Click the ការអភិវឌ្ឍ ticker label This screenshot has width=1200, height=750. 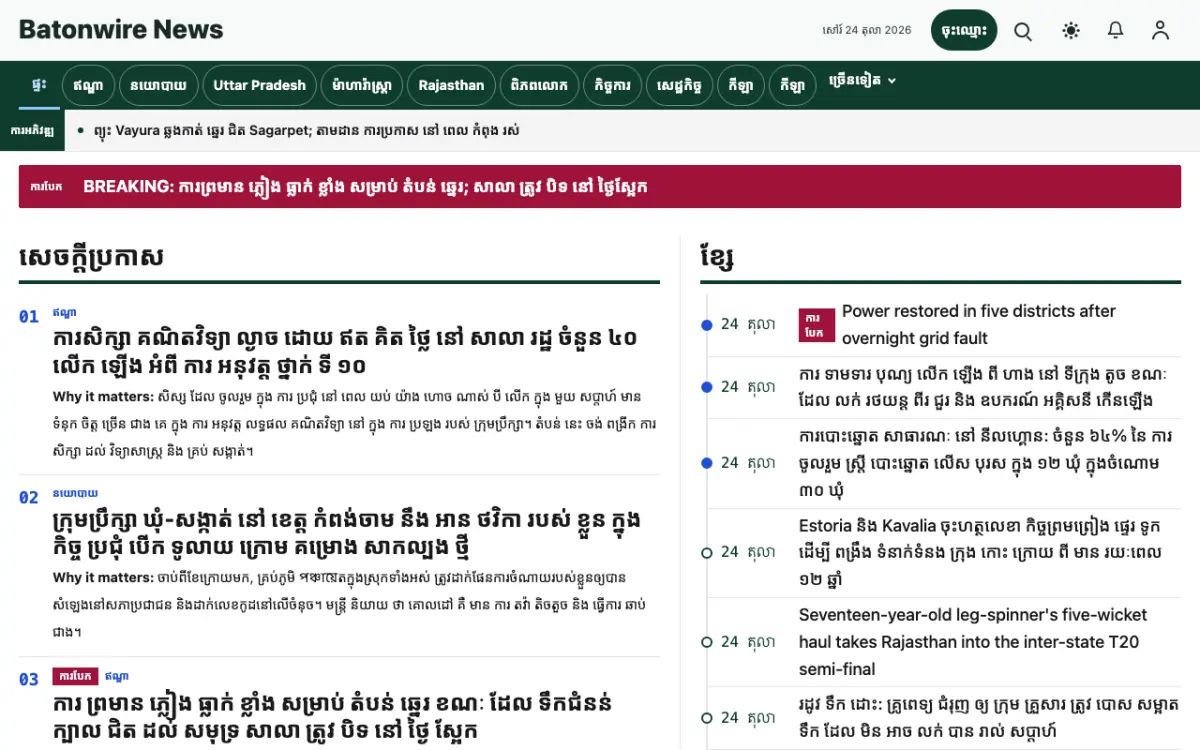click(x=32, y=130)
